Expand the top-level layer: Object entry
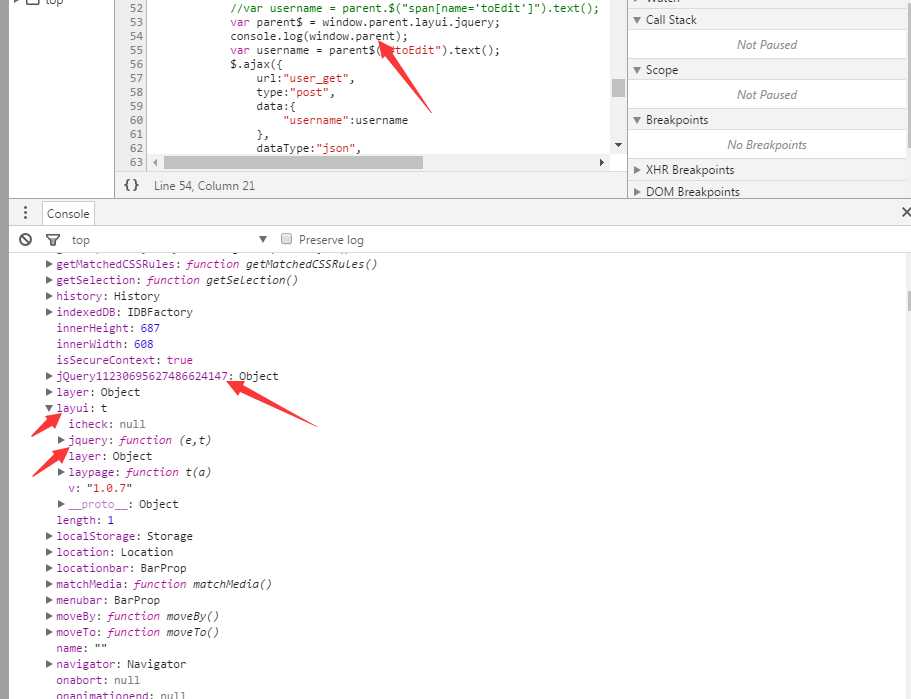This screenshot has width=911, height=699. coord(49,392)
